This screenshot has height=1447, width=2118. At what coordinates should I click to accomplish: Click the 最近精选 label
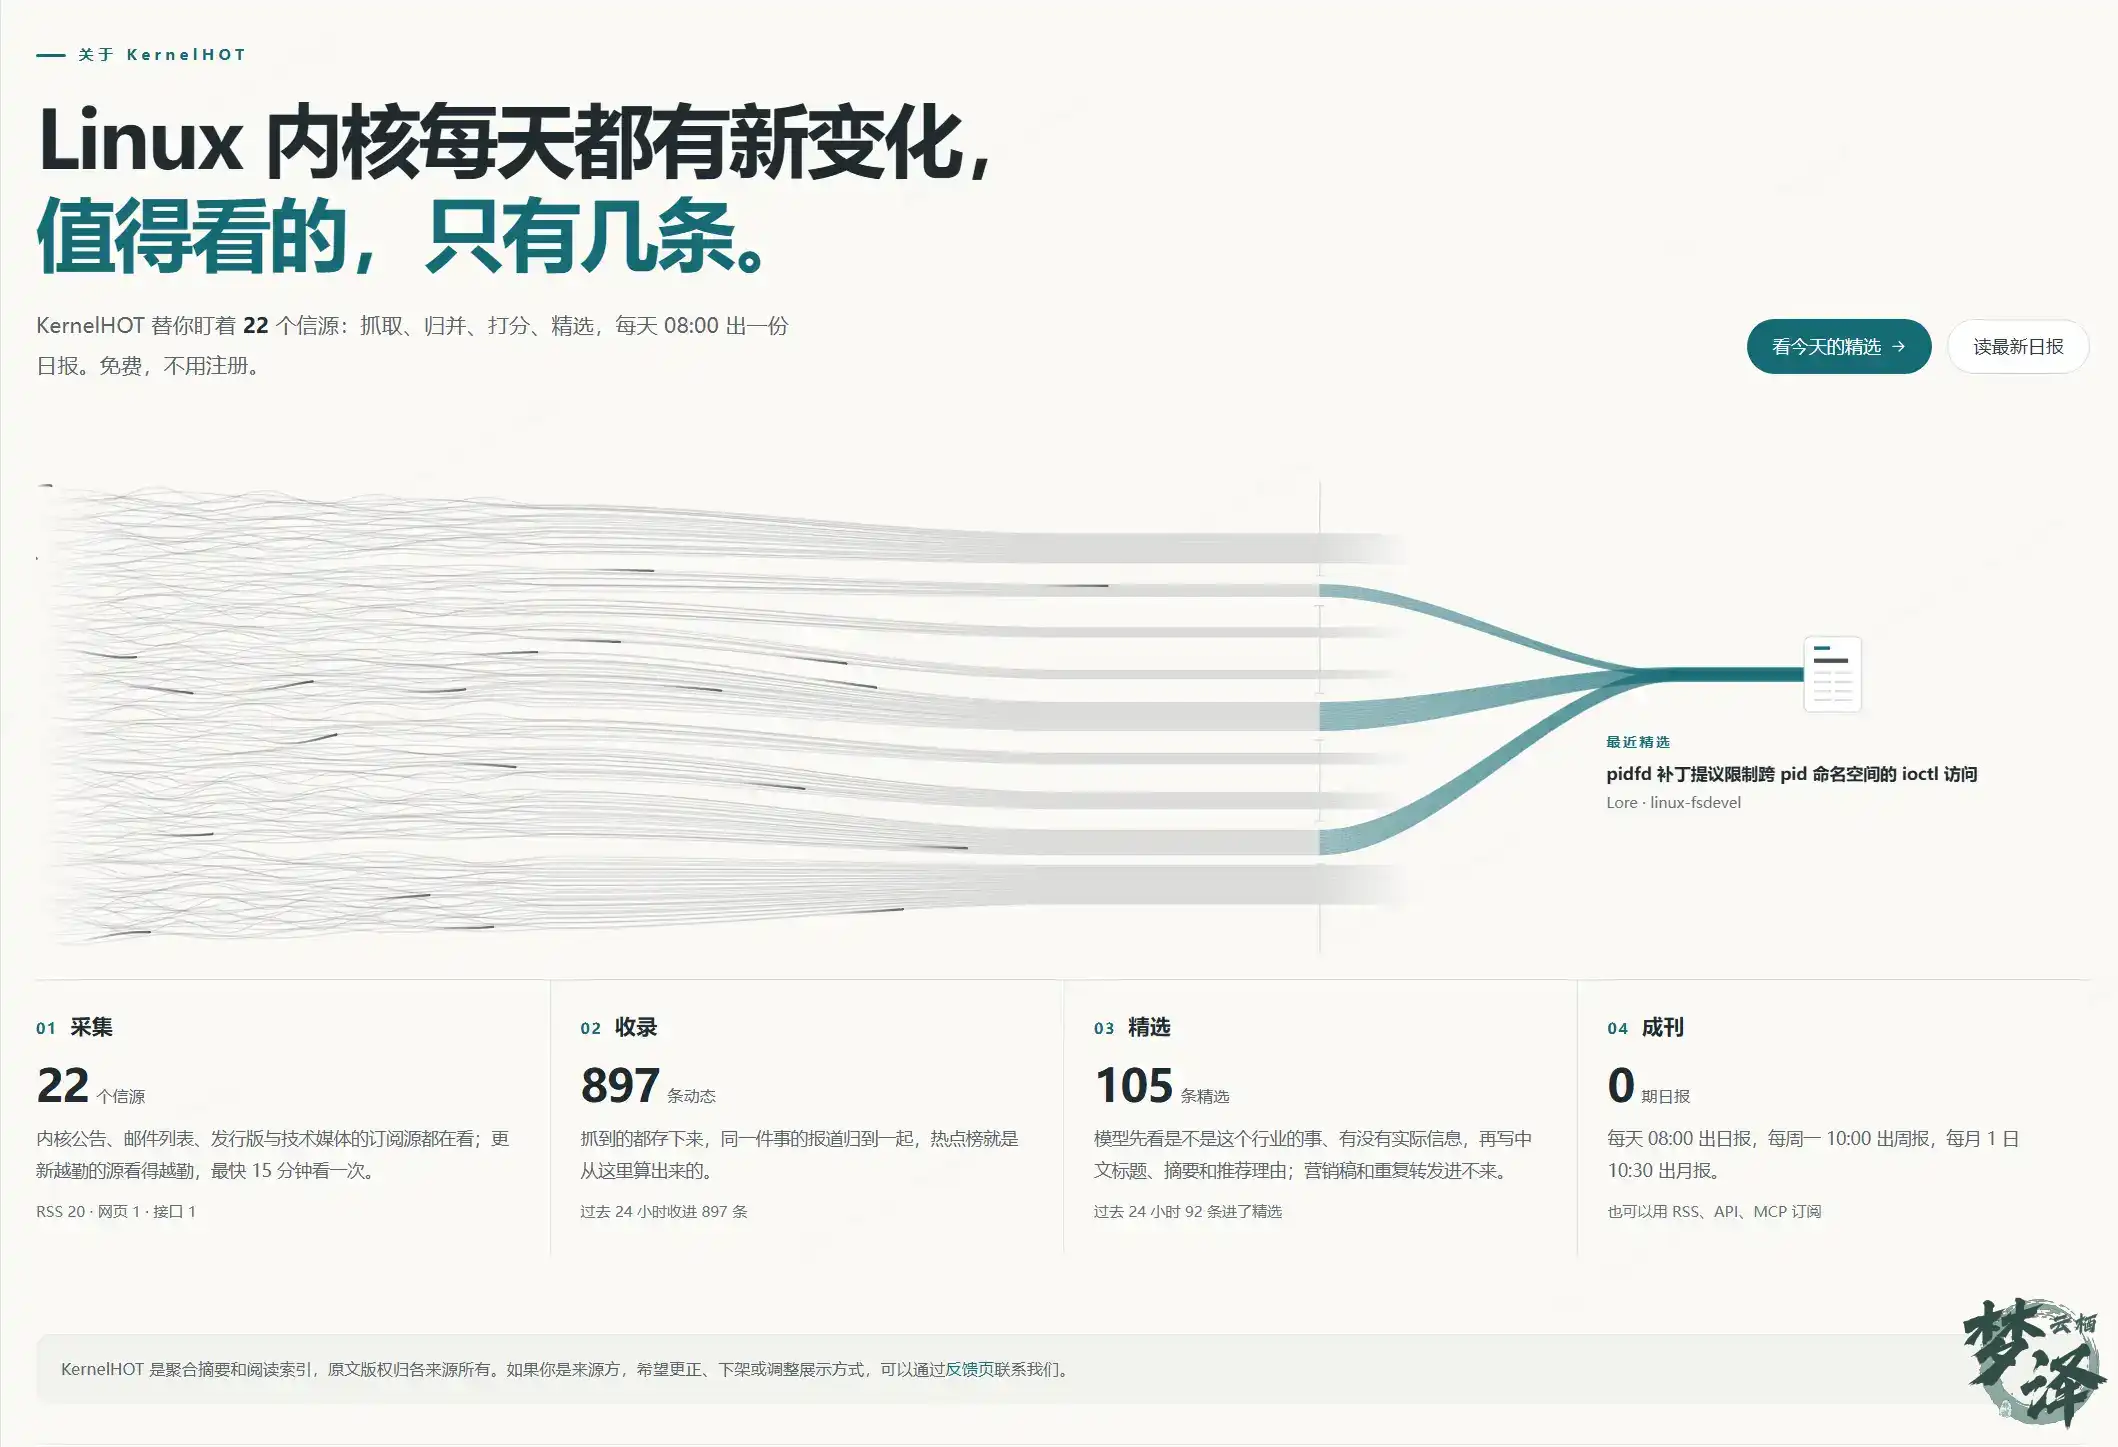1638,742
